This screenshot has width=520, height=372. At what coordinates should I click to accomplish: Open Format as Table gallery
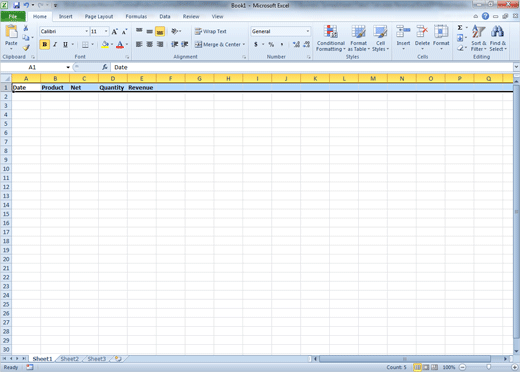(x=359, y=38)
